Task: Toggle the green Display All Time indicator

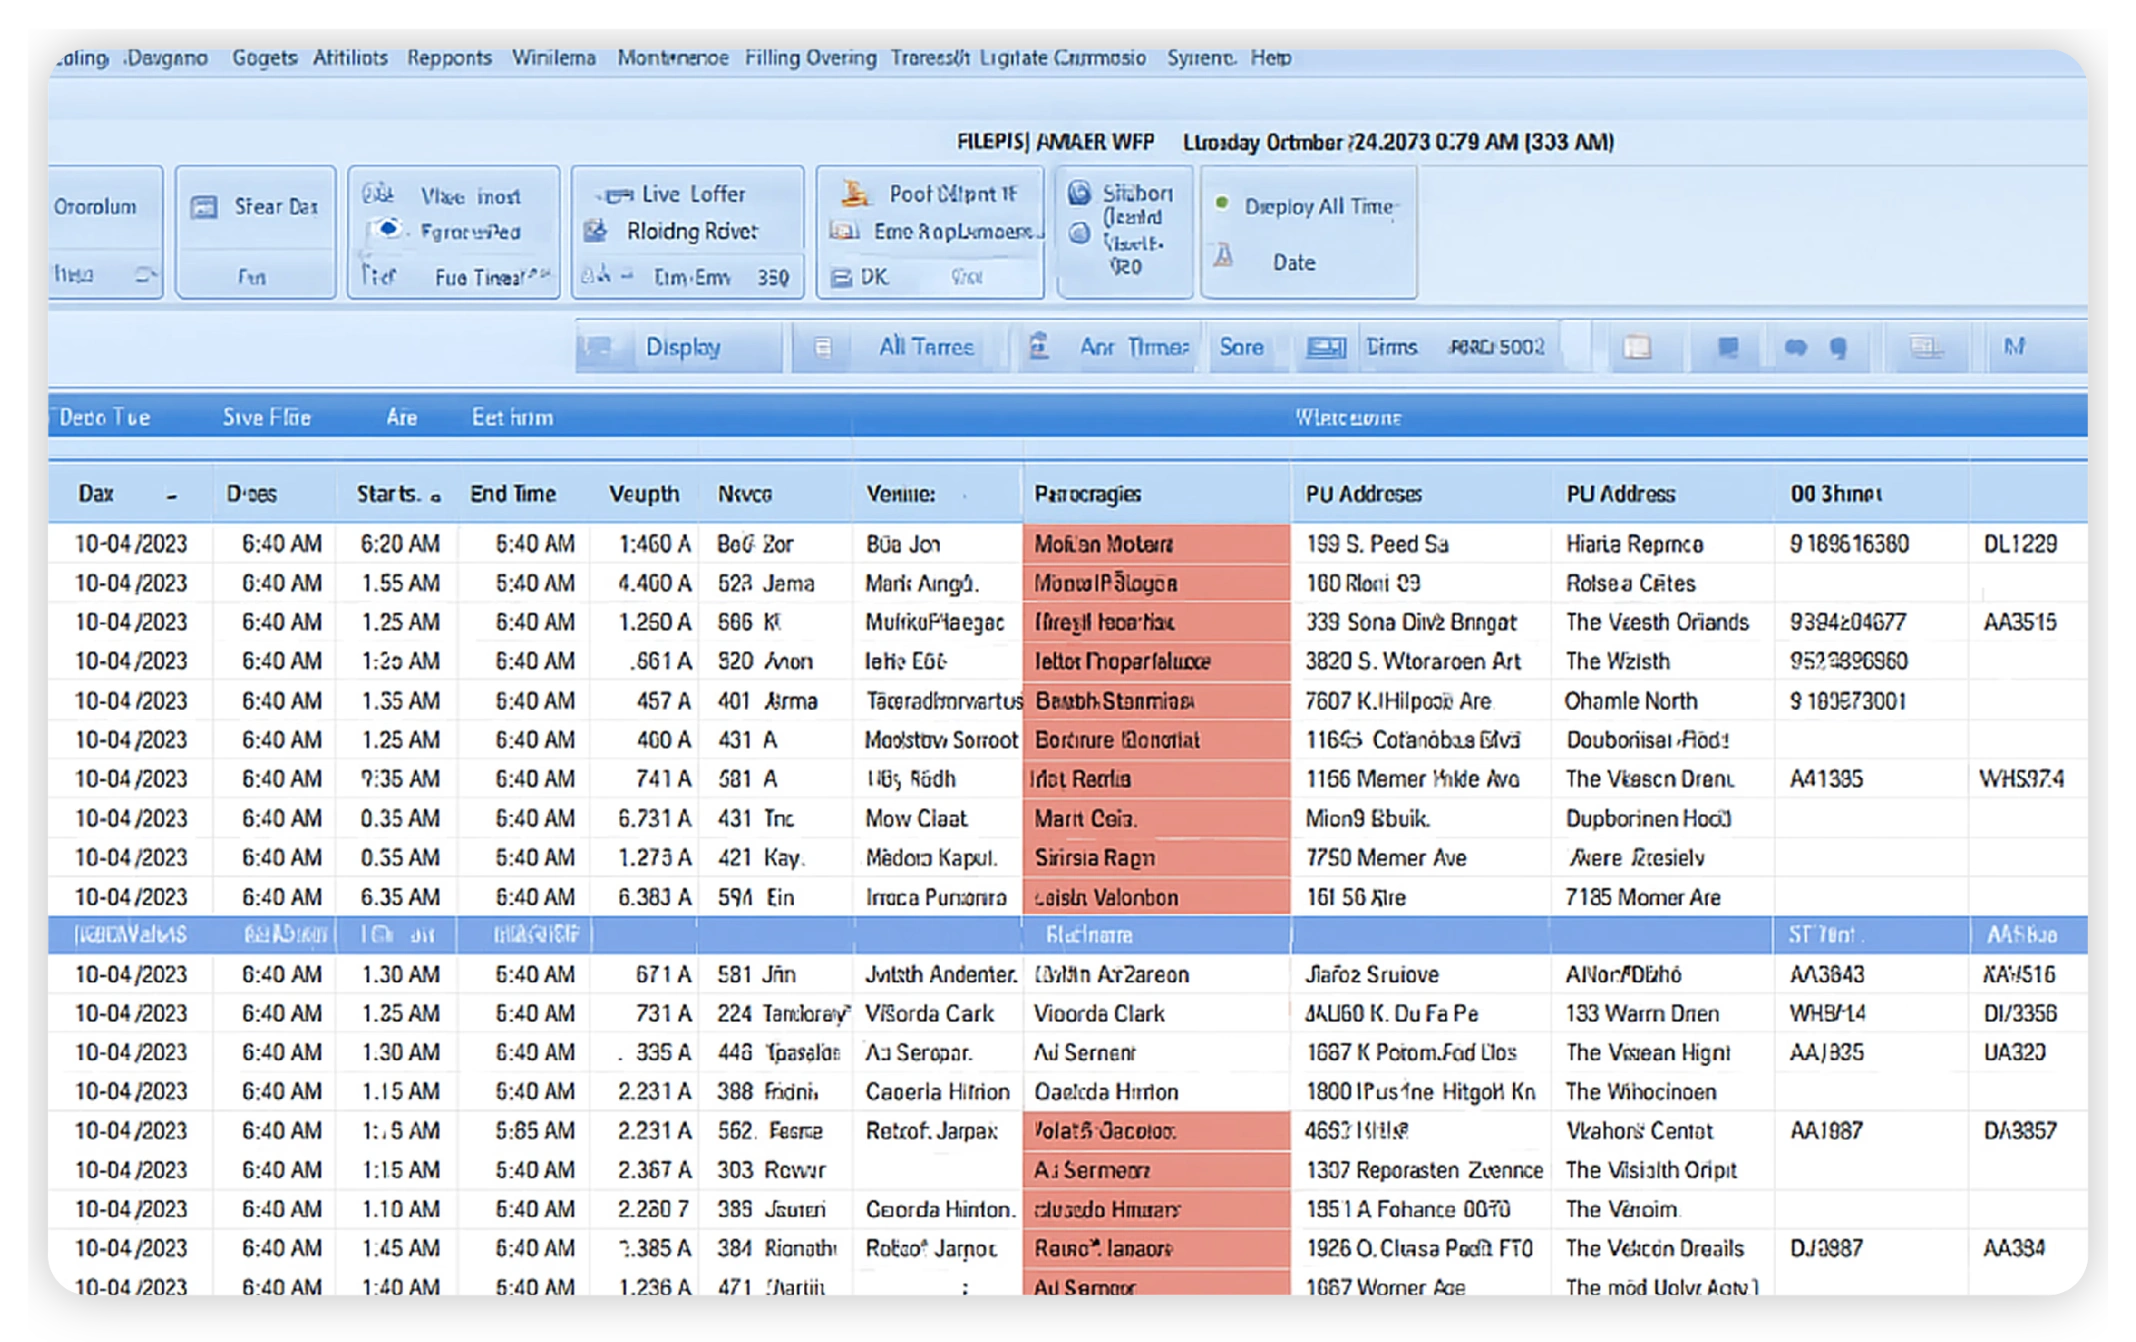Action: pyautogui.click(x=1222, y=203)
